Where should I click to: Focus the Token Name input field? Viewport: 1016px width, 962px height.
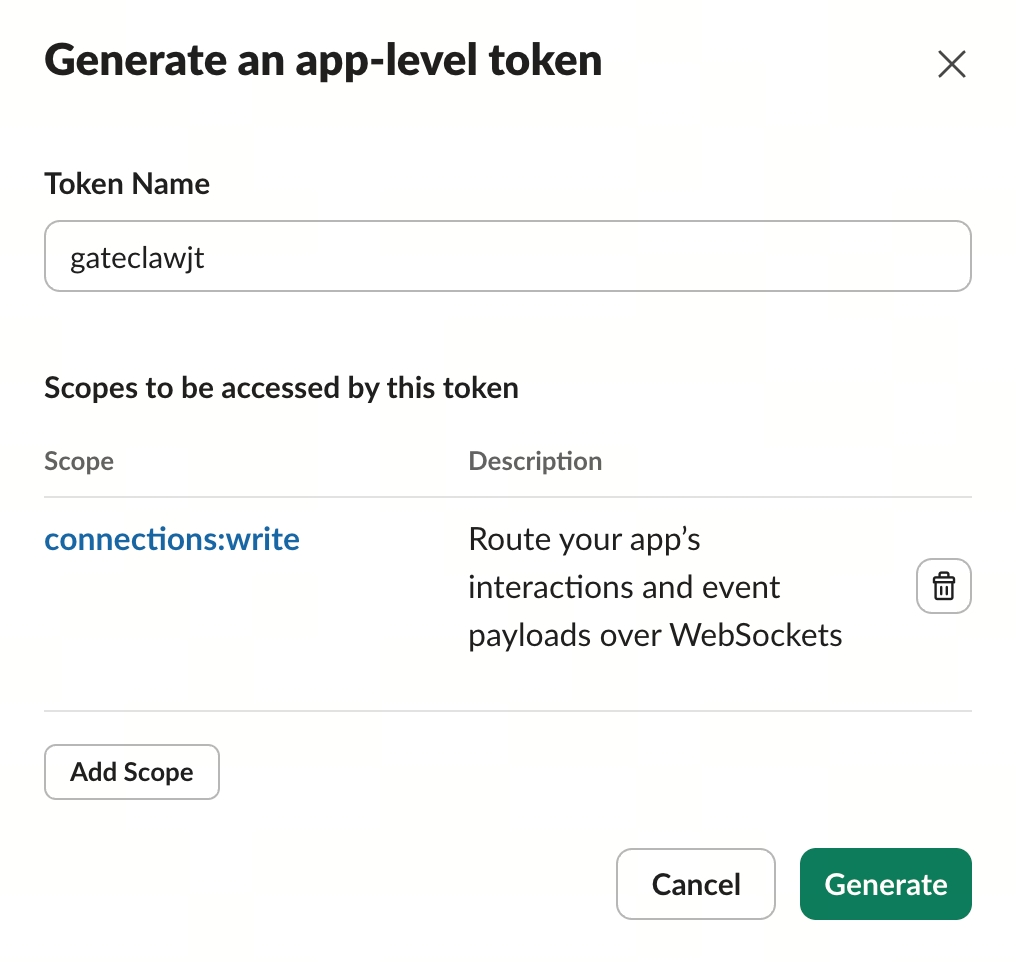[x=508, y=256]
